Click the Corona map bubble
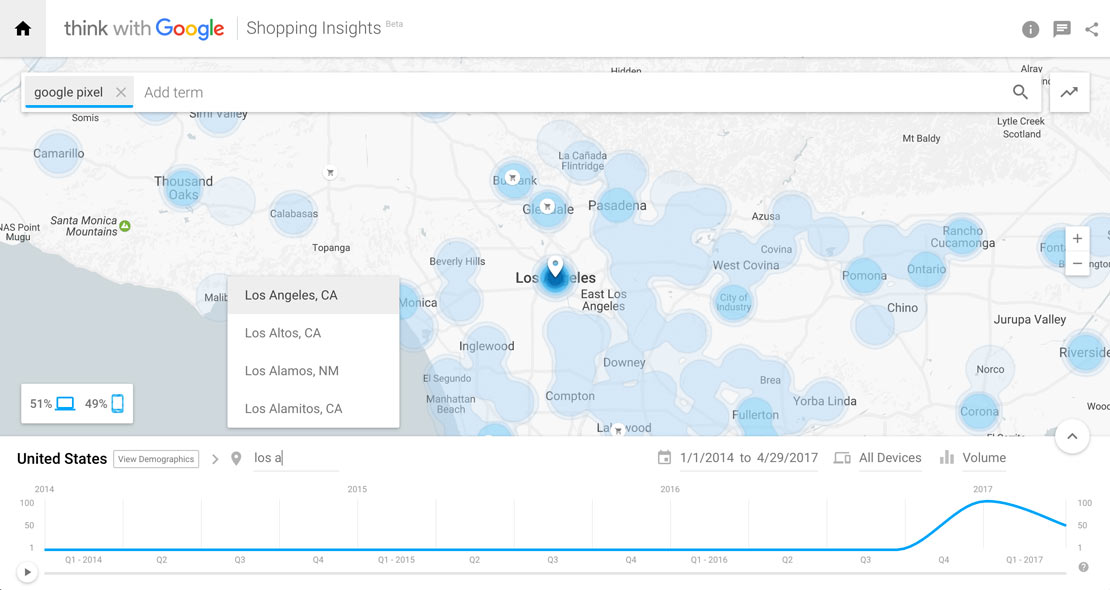Viewport: 1110px width, 590px height. (980, 412)
